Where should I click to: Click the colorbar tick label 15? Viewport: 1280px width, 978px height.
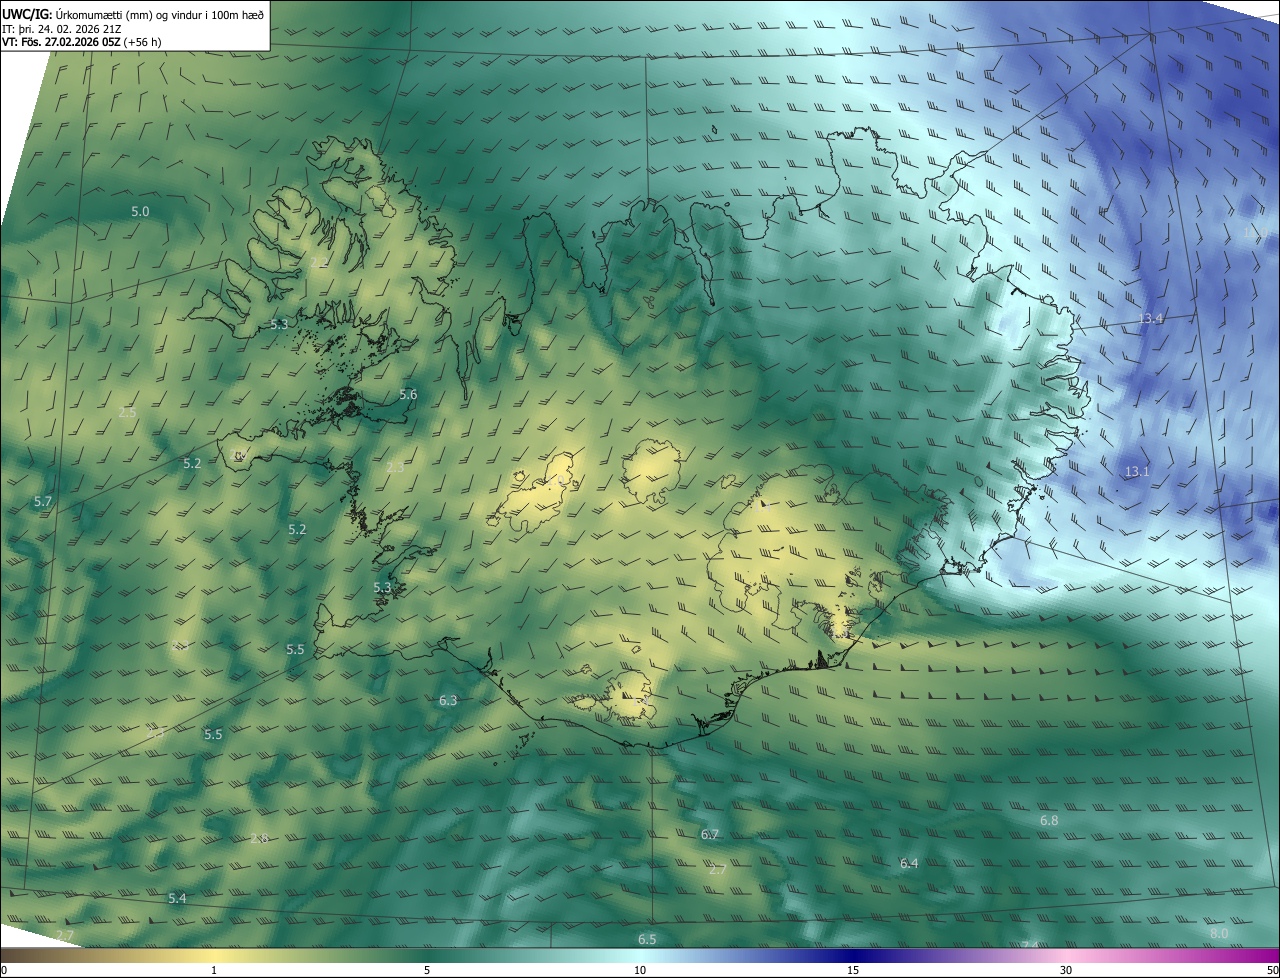(853, 970)
